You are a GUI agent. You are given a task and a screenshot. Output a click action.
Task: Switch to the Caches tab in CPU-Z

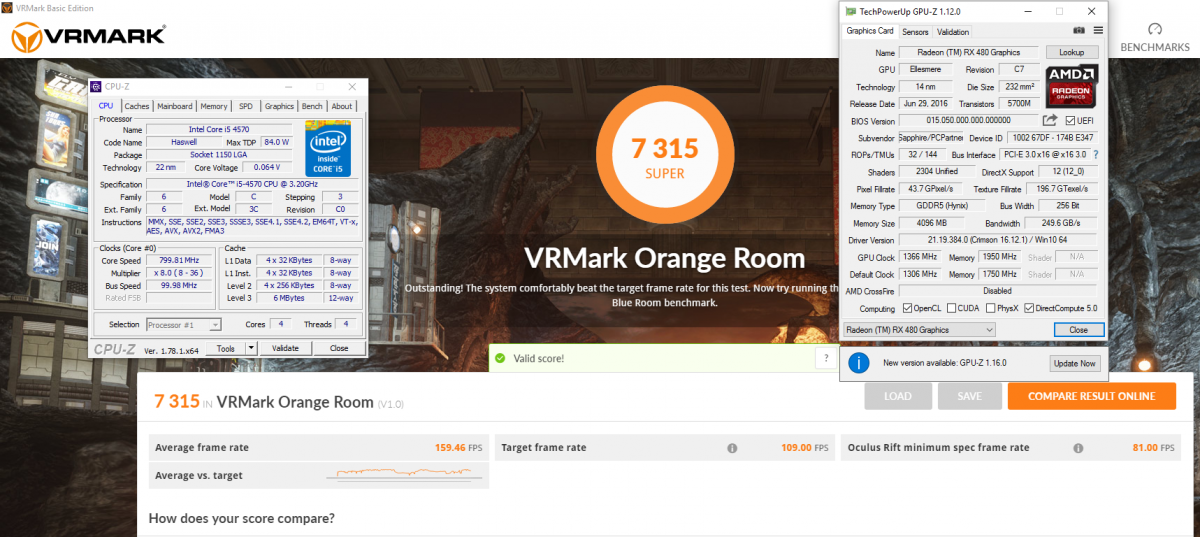(x=137, y=106)
